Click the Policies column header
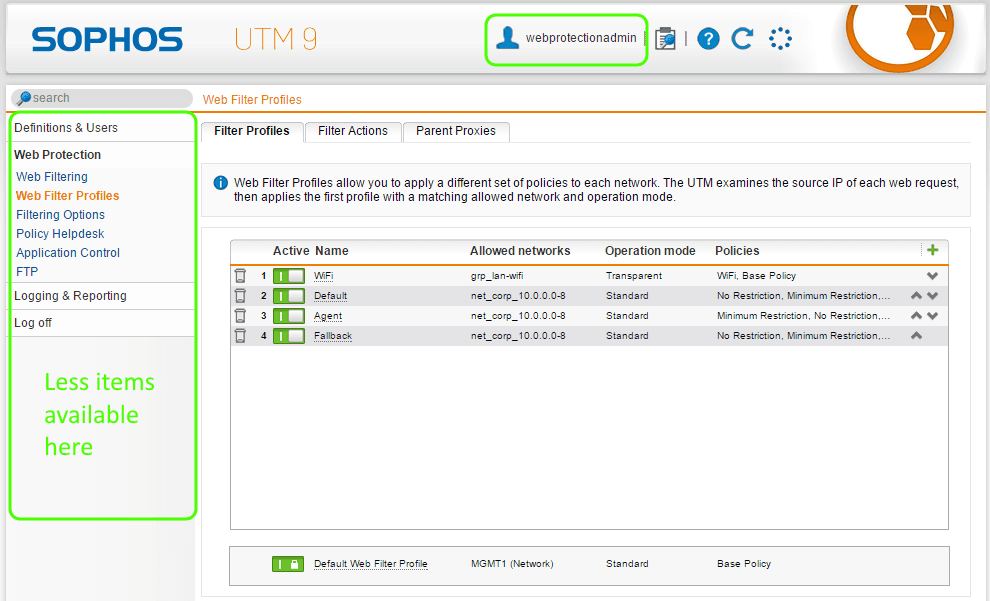Image resolution: width=990 pixels, height=601 pixels. pos(737,251)
